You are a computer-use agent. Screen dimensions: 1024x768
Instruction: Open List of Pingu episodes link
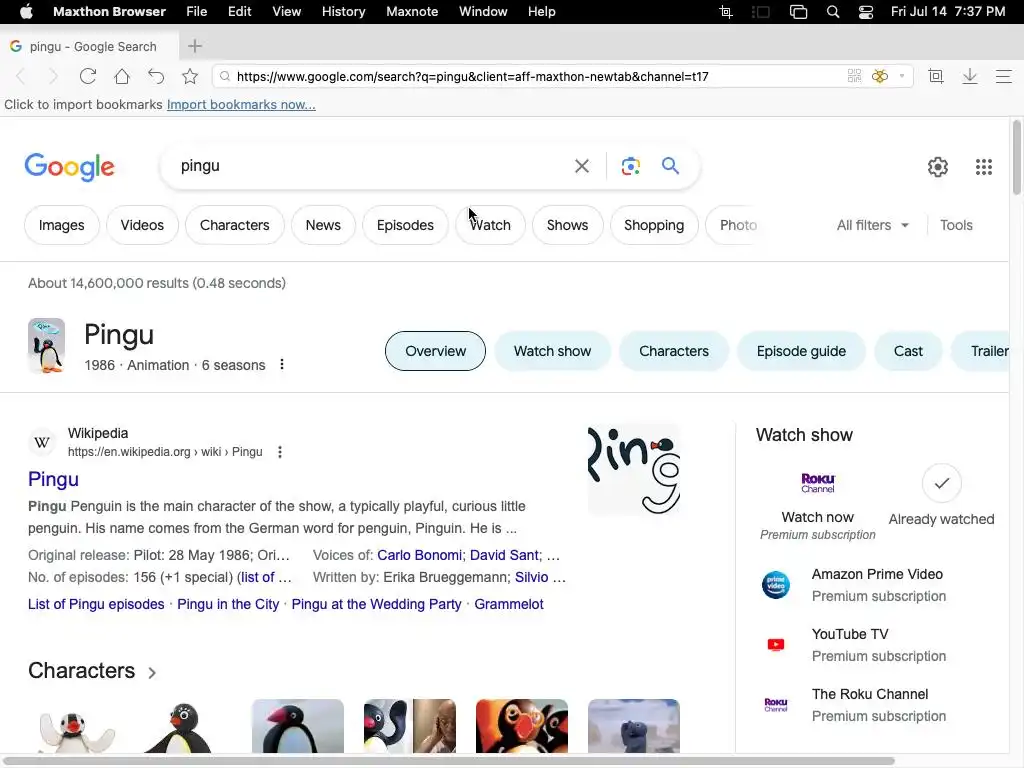coord(96,604)
